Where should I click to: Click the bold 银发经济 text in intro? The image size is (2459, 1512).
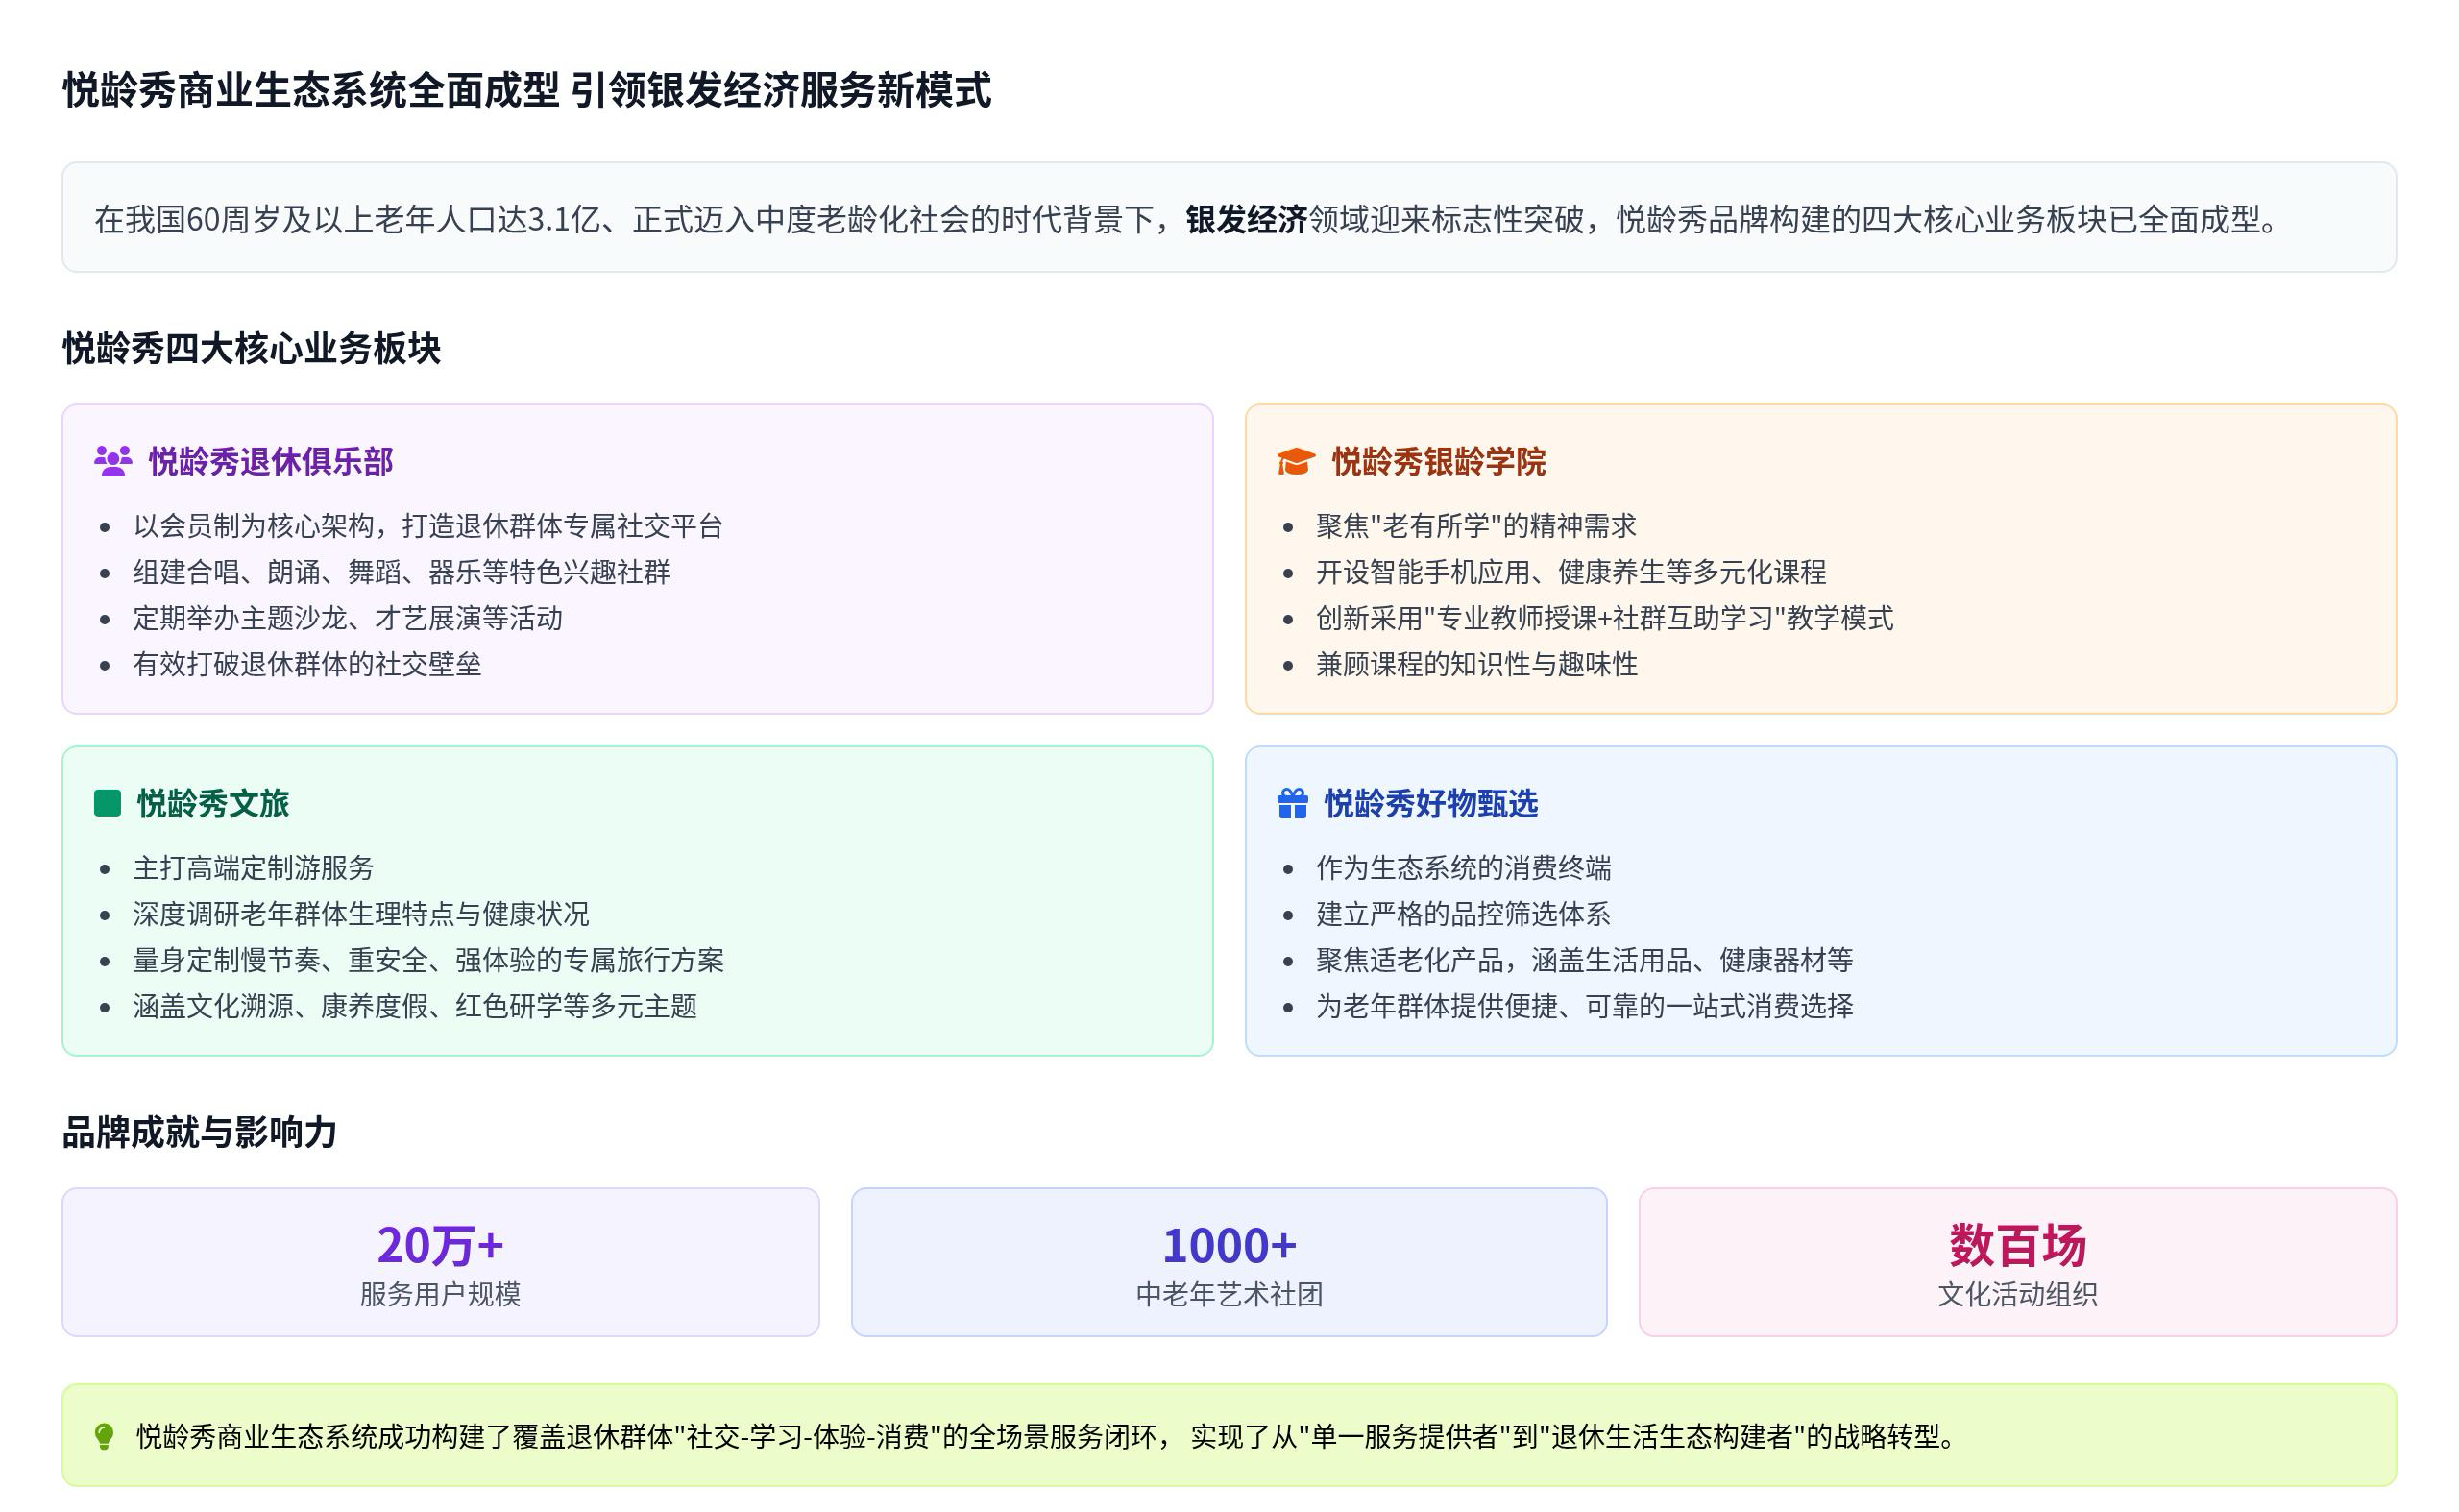(1246, 219)
